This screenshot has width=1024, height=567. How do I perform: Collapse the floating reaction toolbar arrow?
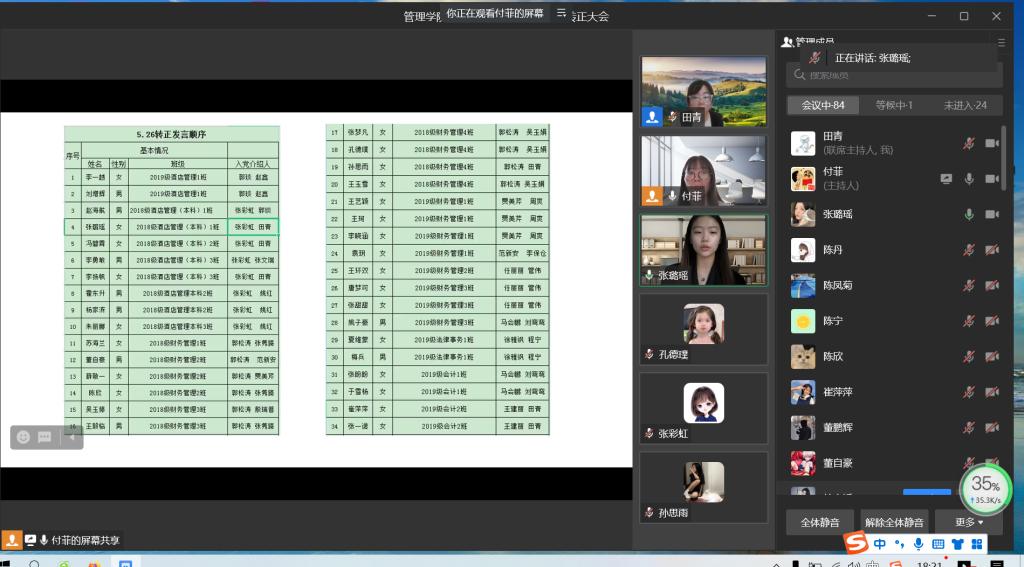coord(71,437)
